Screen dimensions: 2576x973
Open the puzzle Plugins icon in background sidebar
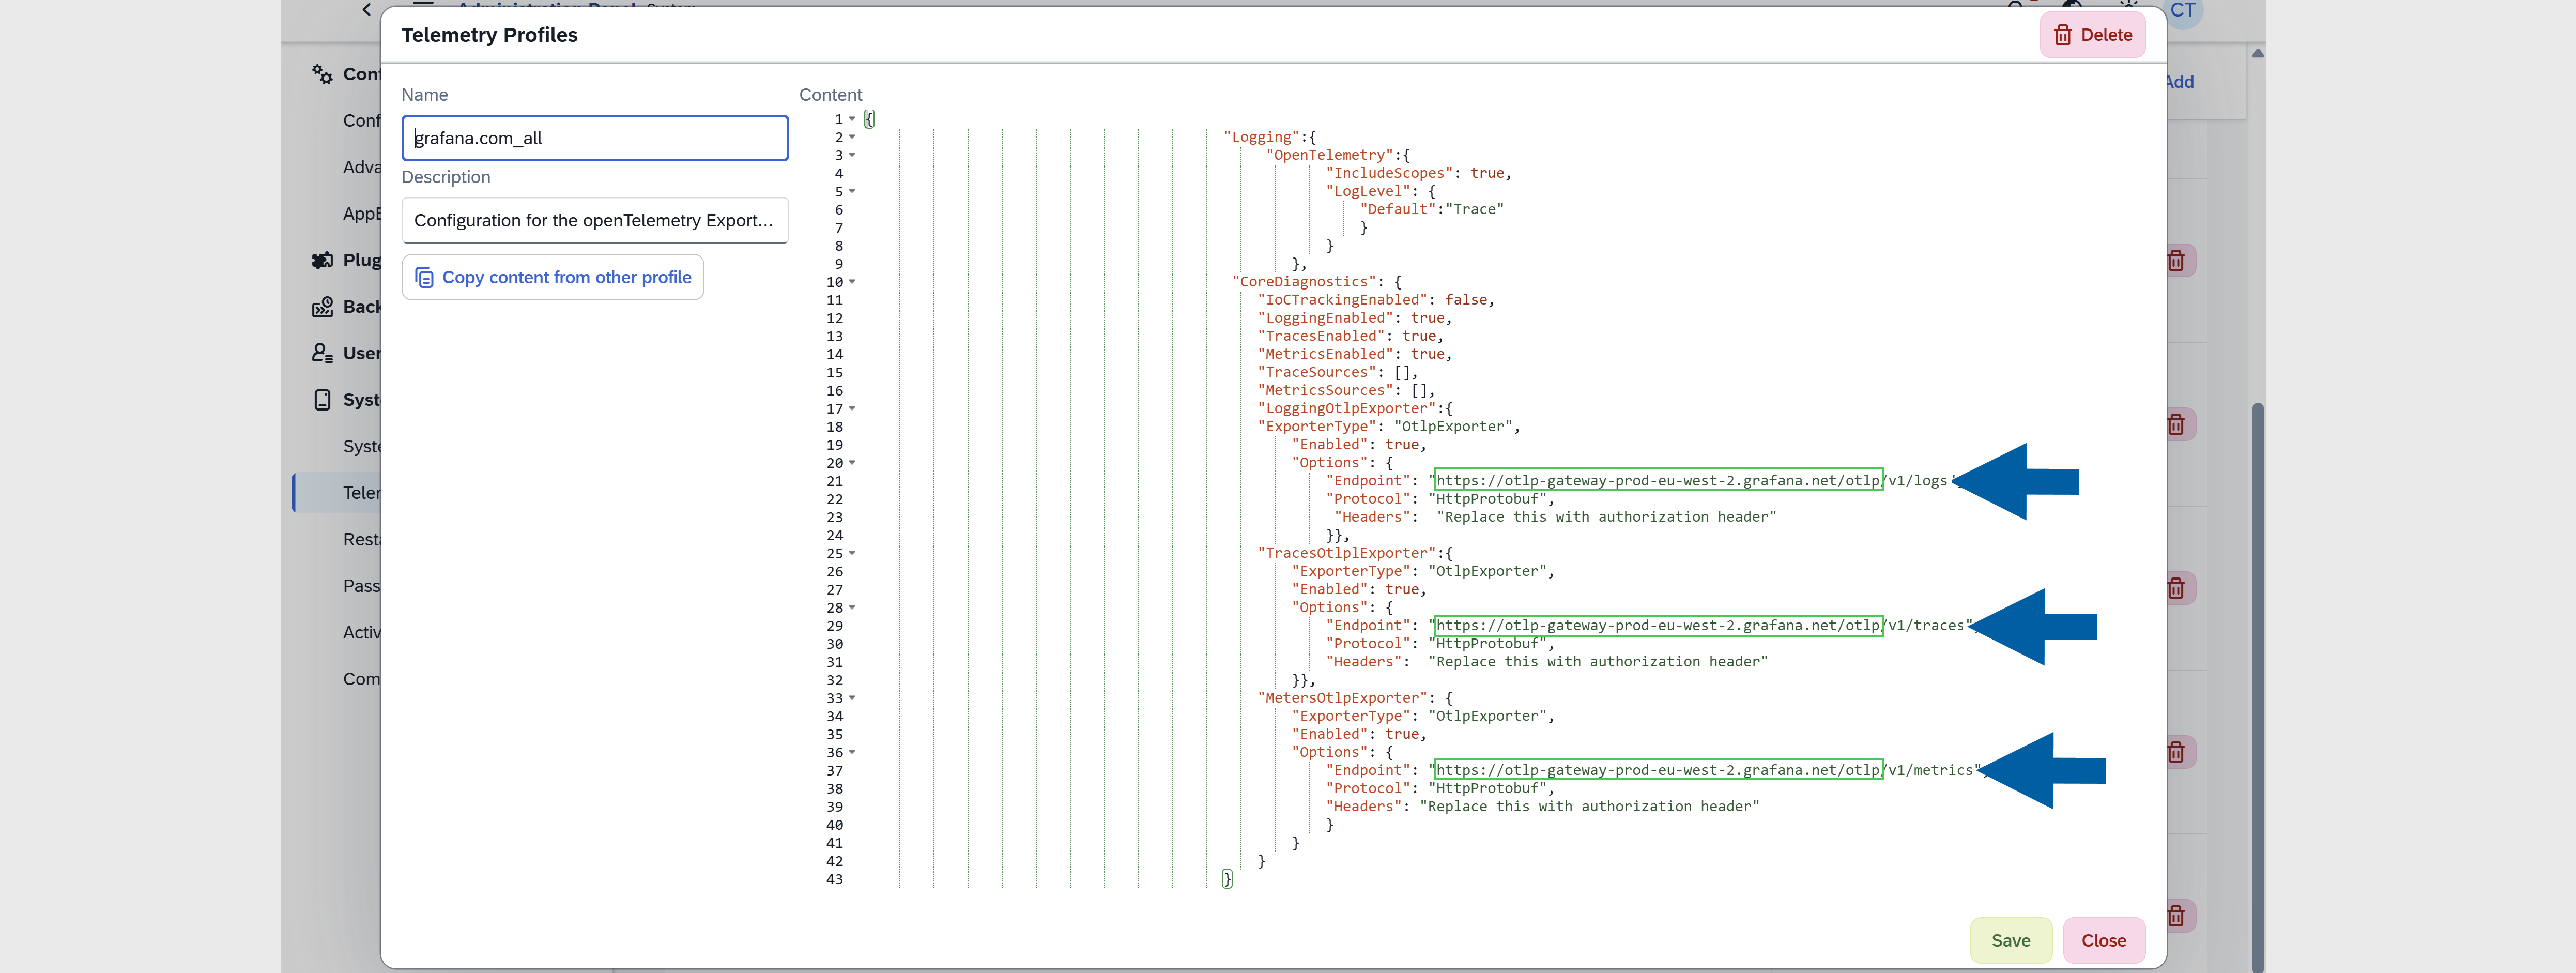coord(322,260)
